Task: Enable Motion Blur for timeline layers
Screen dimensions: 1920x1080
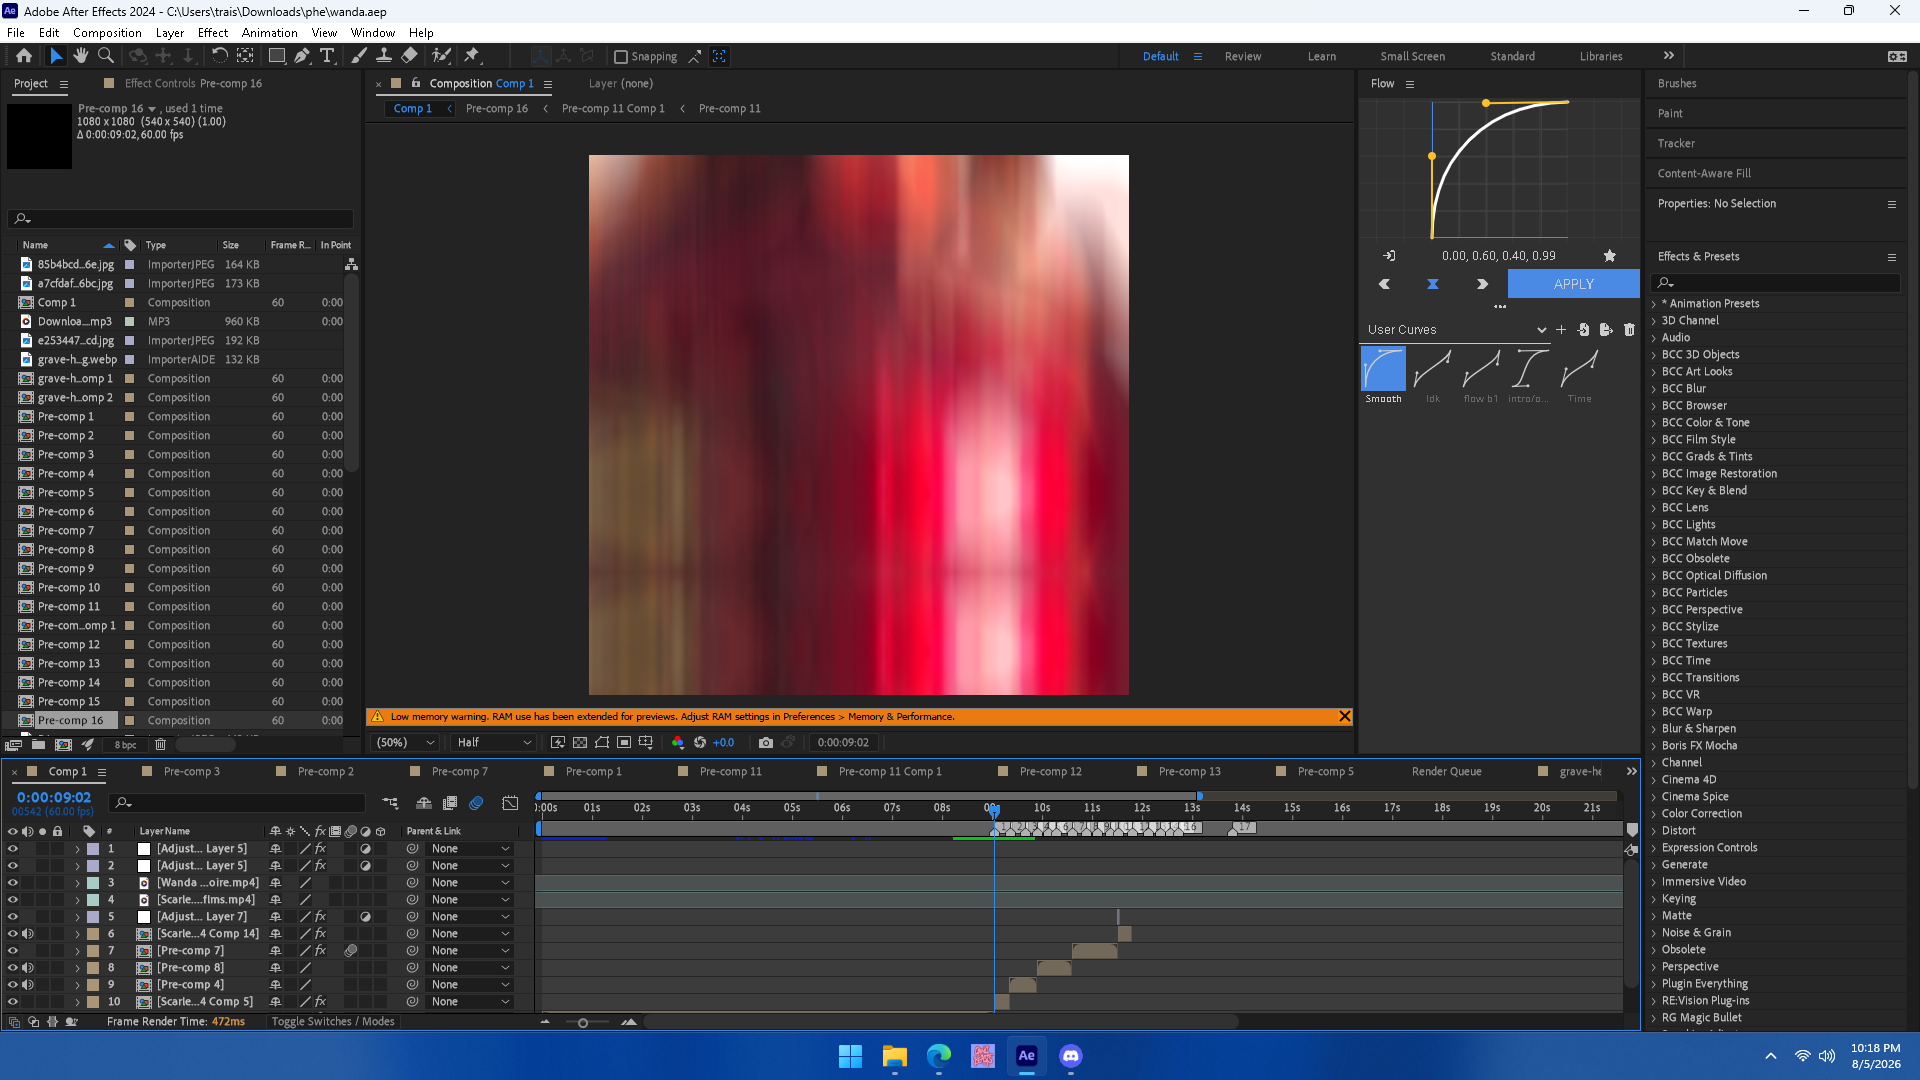Action: 477,803
